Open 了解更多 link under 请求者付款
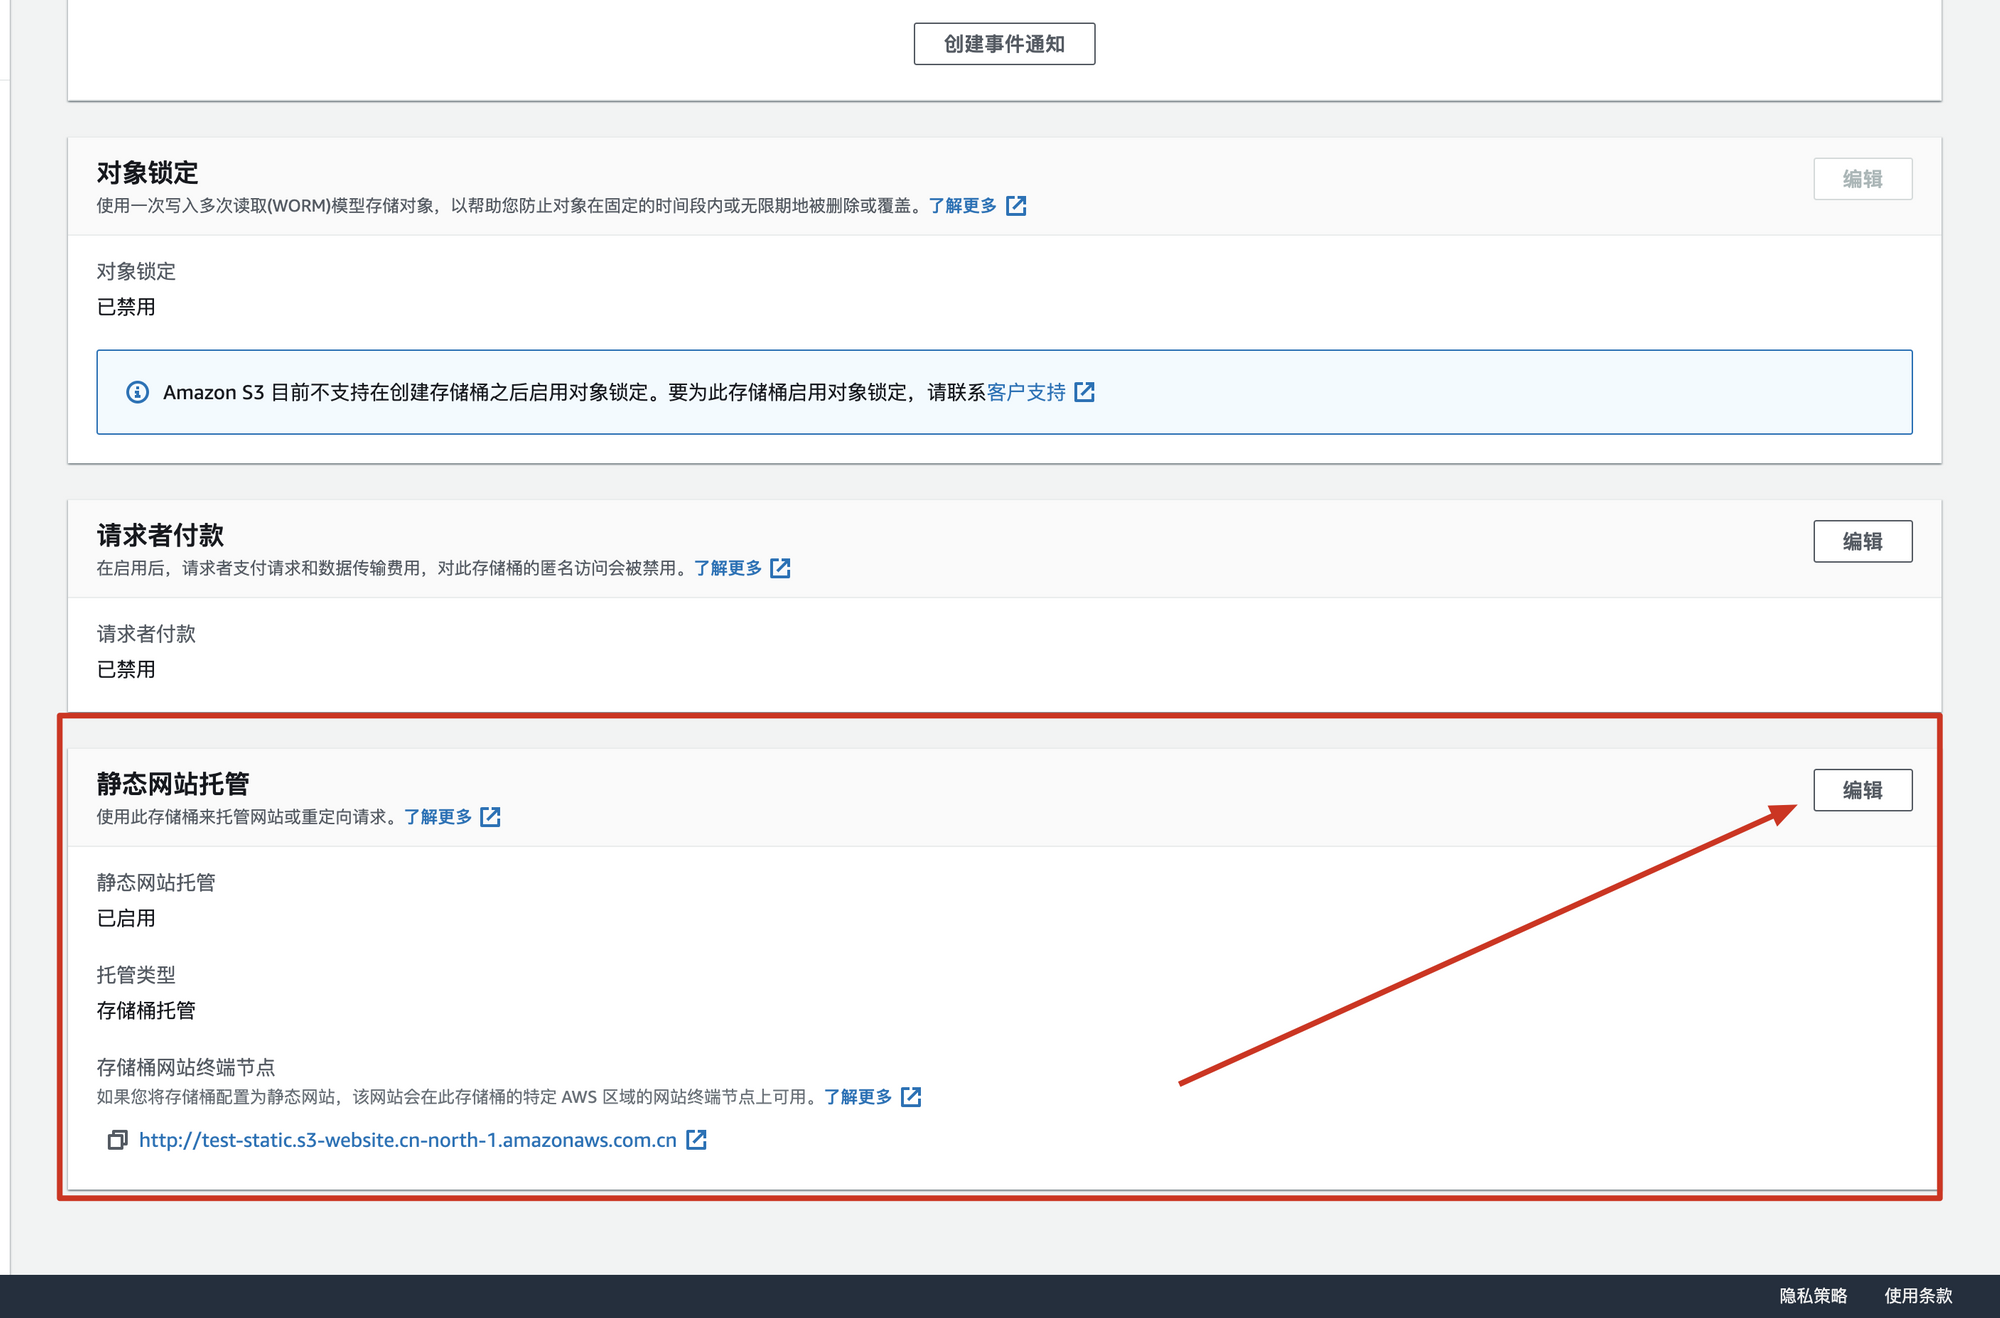Screen dimensions: 2000x1318 pyautogui.click(x=728, y=568)
